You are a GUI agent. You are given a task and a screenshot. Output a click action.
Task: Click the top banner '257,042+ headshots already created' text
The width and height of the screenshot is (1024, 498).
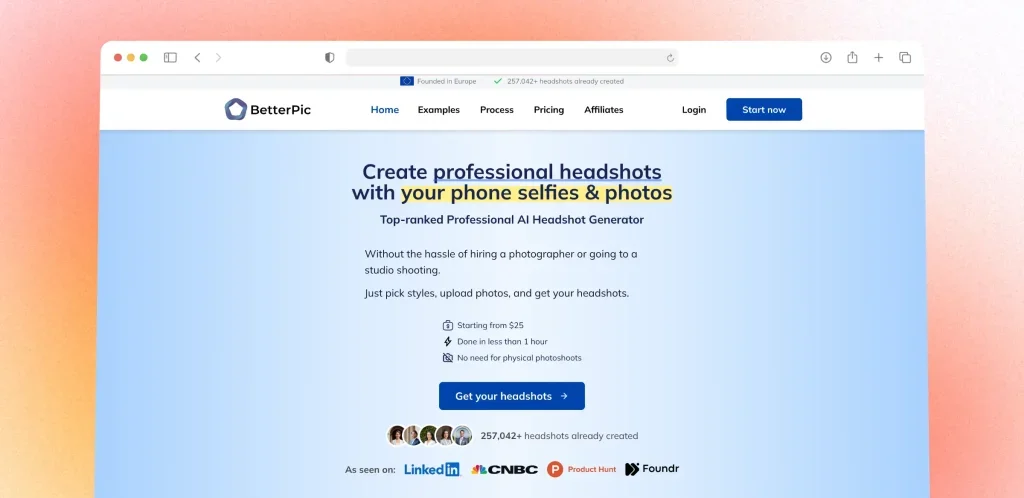(x=566, y=82)
